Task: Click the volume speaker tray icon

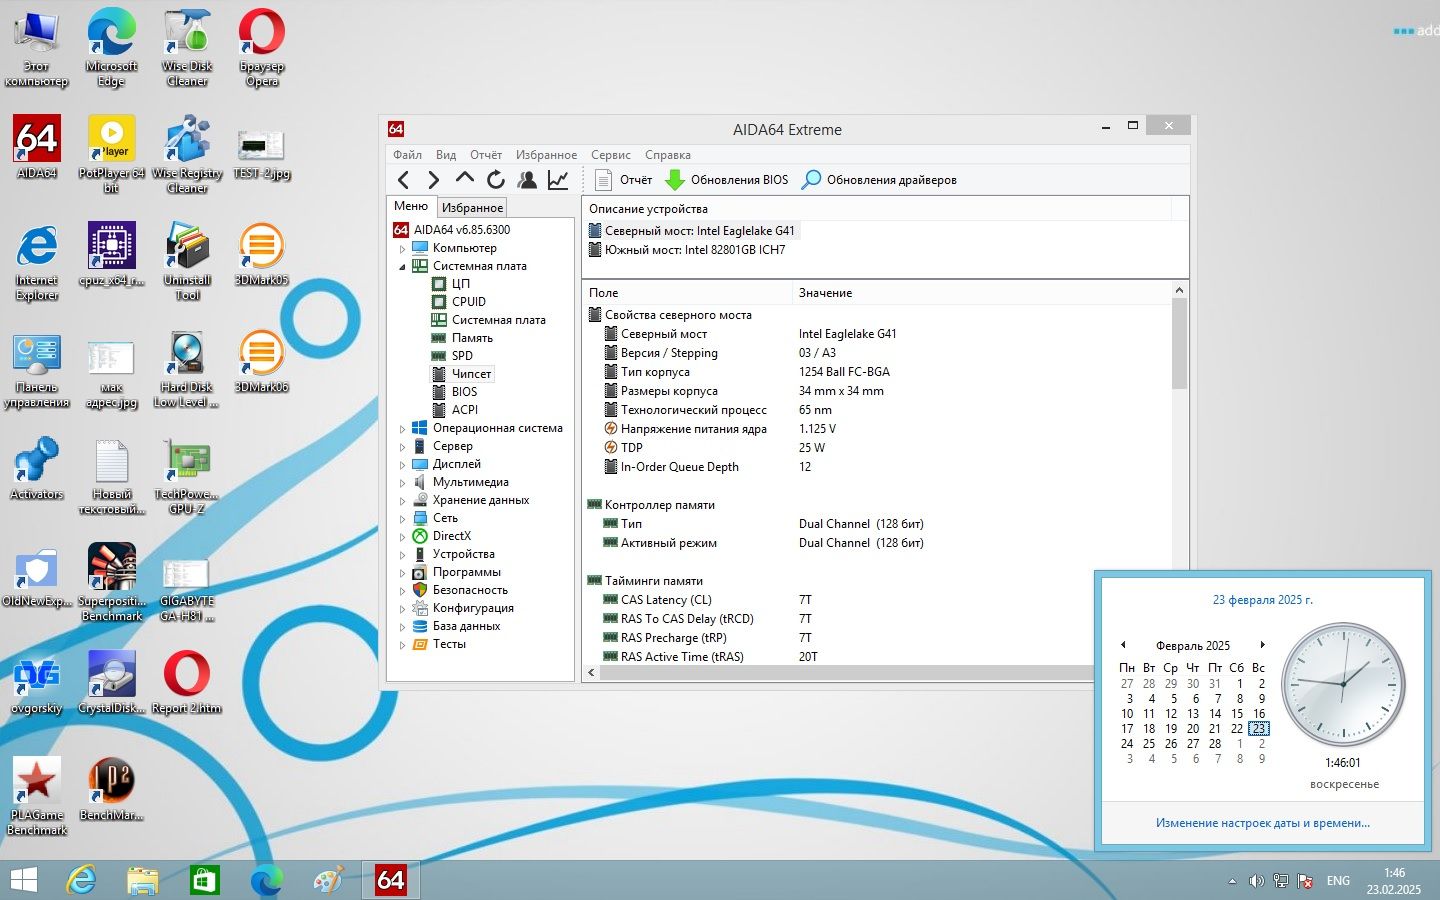Action: pos(1256,881)
